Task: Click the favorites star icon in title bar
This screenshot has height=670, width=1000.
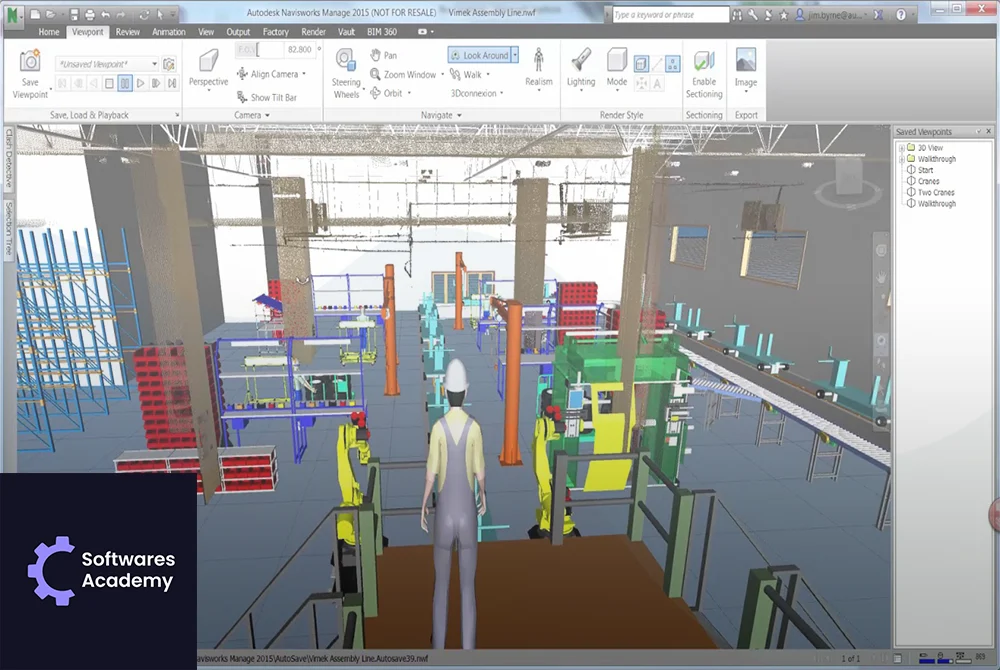Action: pos(784,15)
